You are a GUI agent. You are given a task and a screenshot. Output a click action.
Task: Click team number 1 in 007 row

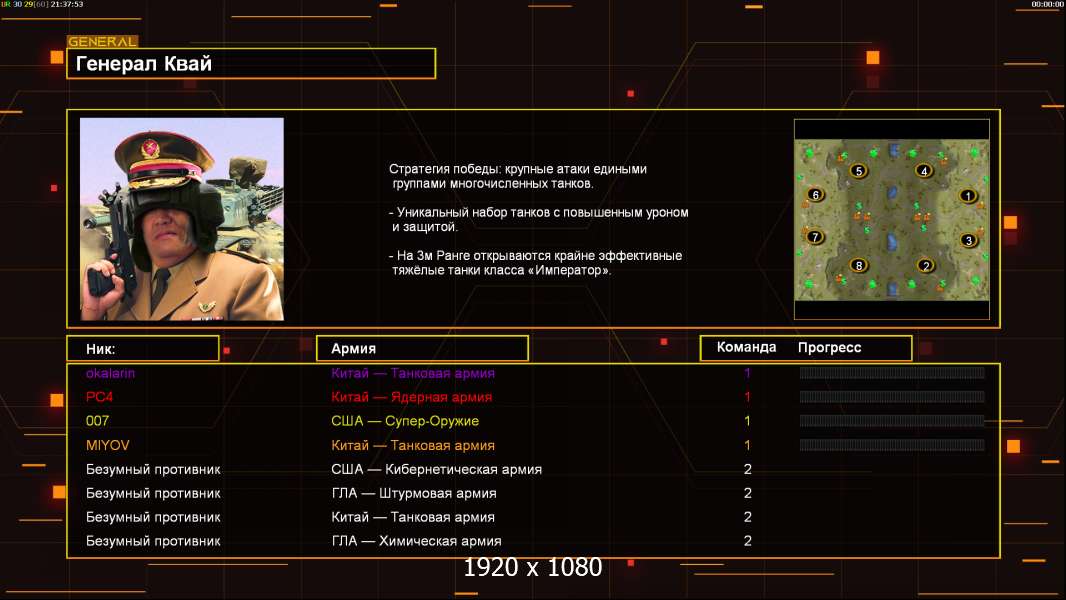click(747, 421)
